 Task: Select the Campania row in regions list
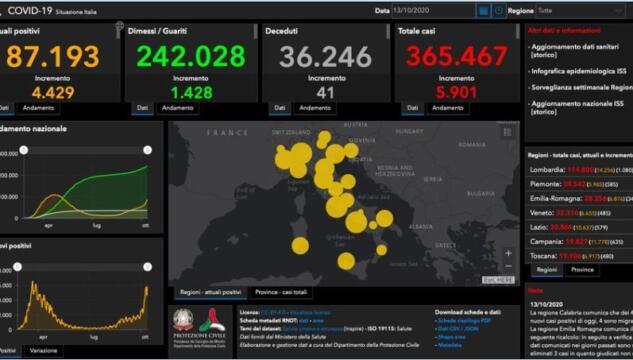click(x=581, y=242)
